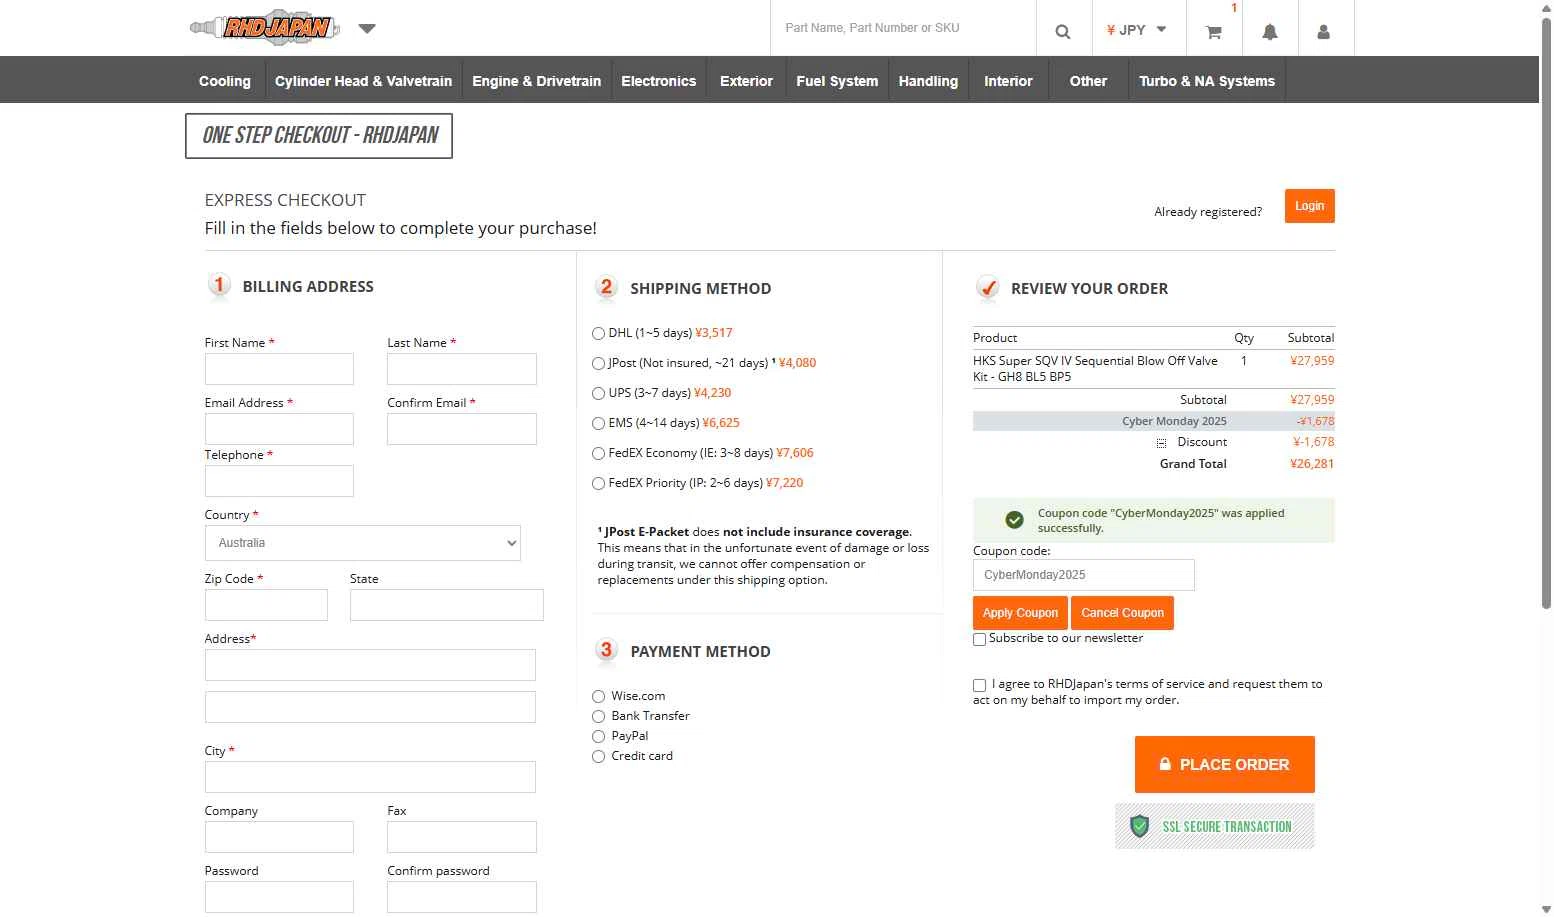Open Cylinder Head & Valvetrain menu
This screenshot has width=1554, height=917.
(x=363, y=81)
